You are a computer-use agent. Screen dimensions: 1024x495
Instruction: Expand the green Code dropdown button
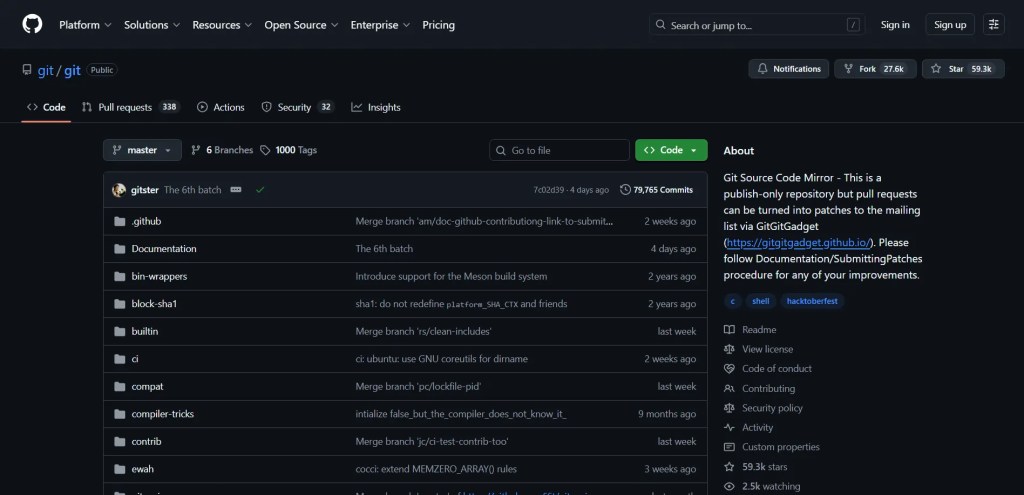pyautogui.click(x=671, y=150)
